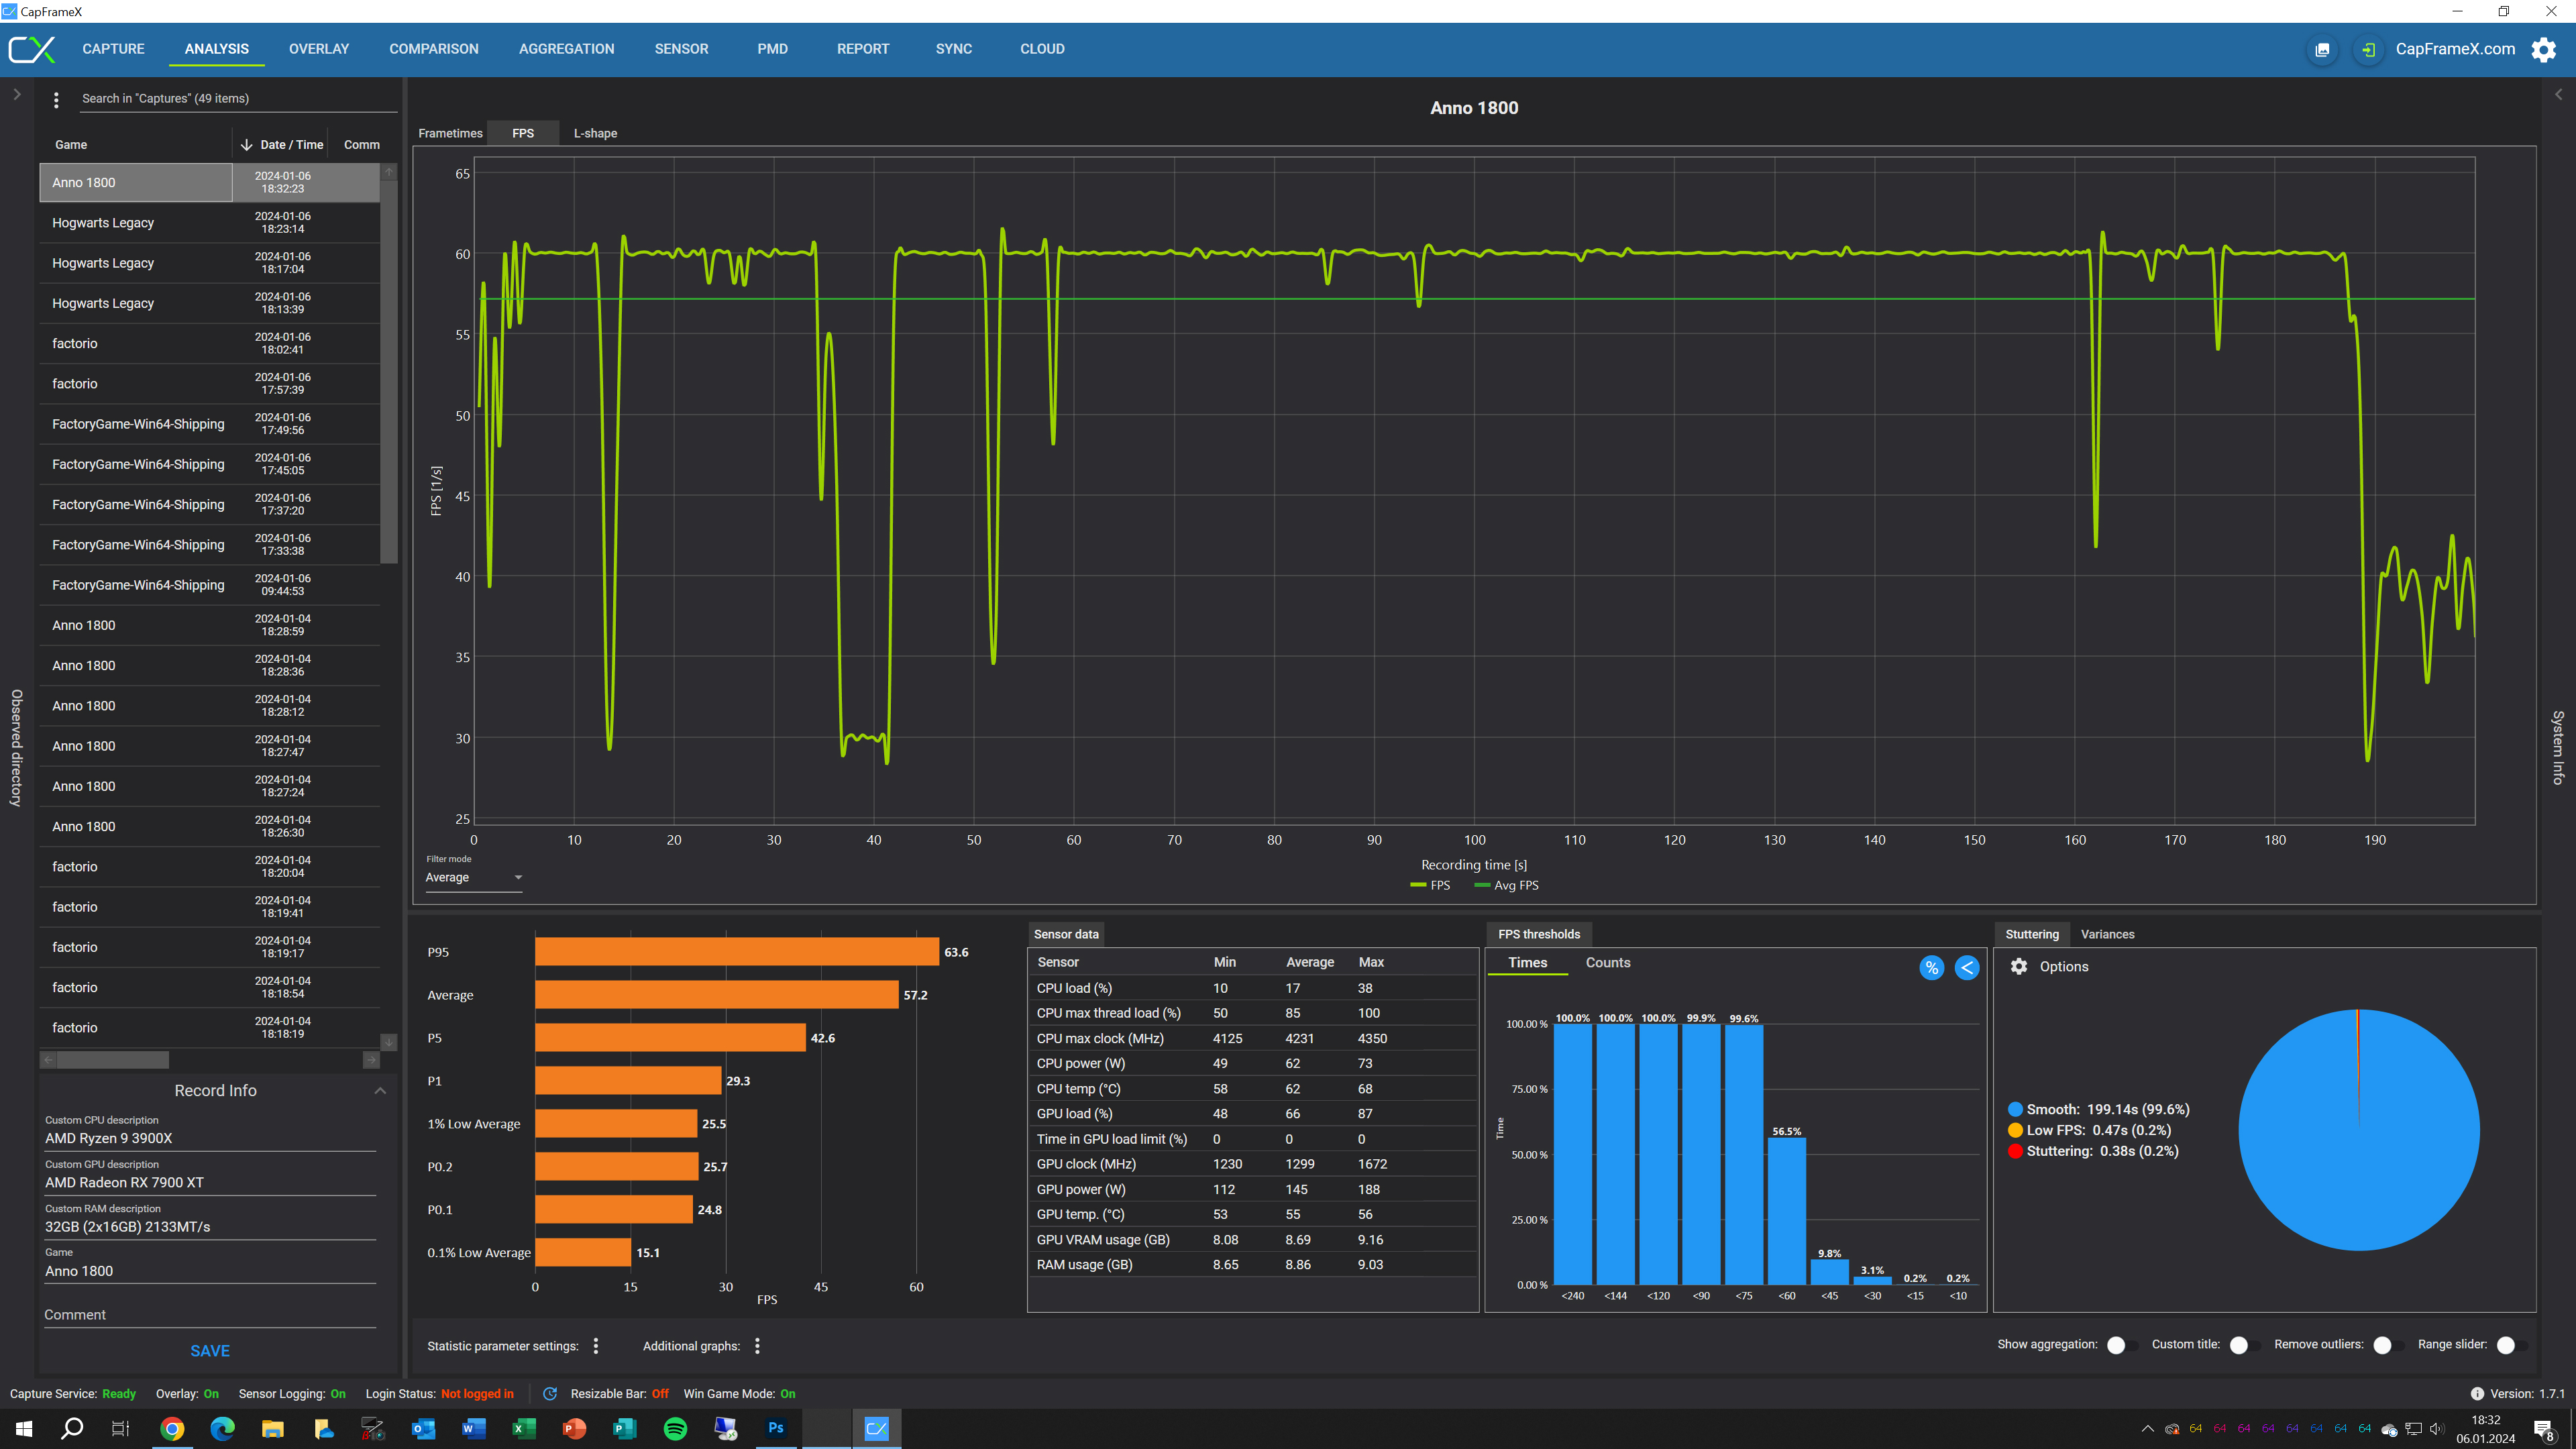Select the L-shape graph tab
The image size is (2576, 1449).
point(595,133)
